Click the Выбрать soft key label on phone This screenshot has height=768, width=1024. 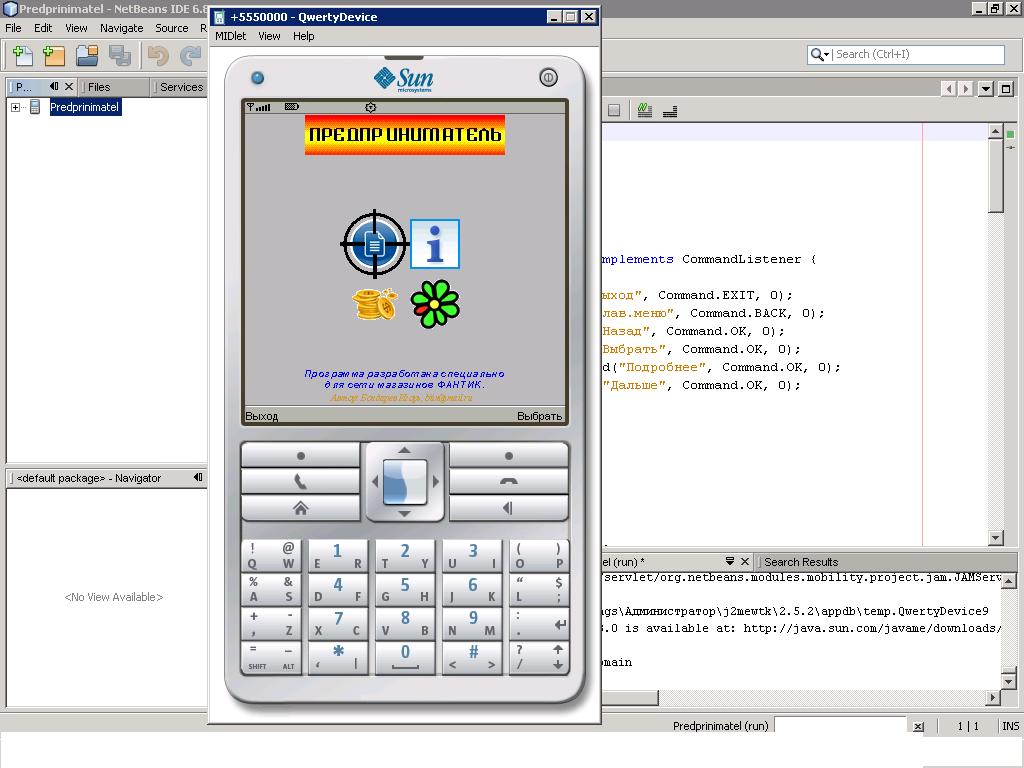(x=539, y=416)
